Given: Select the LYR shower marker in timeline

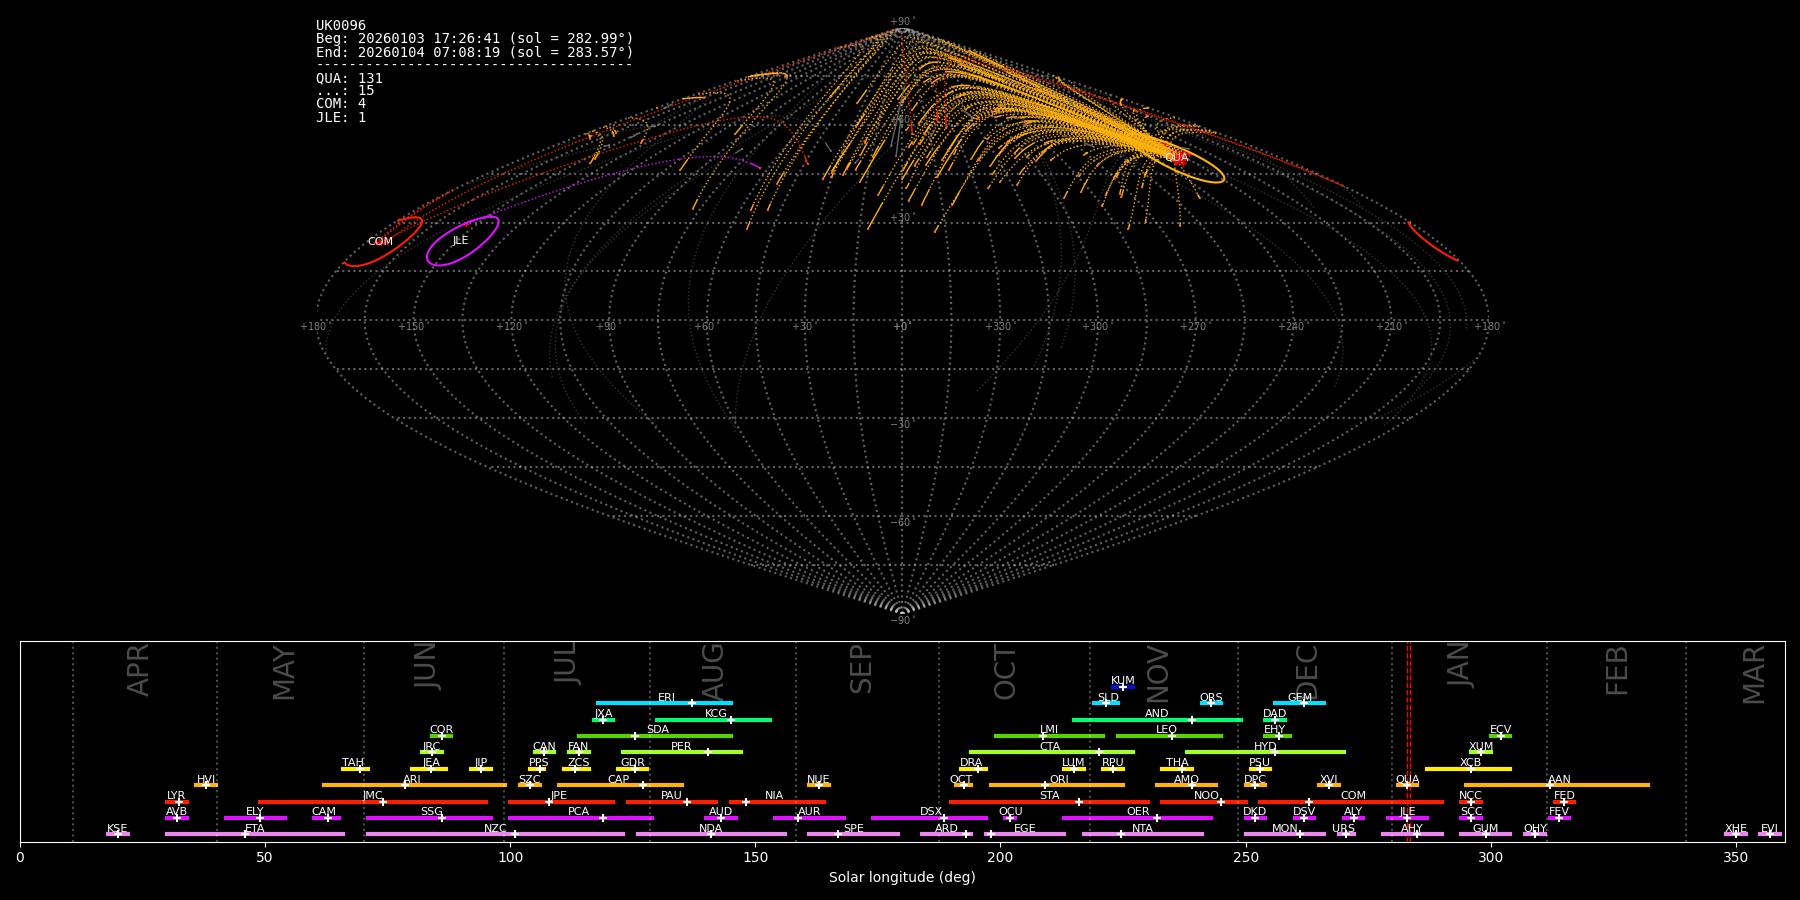Looking at the screenshot, I should (x=178, y=802).
